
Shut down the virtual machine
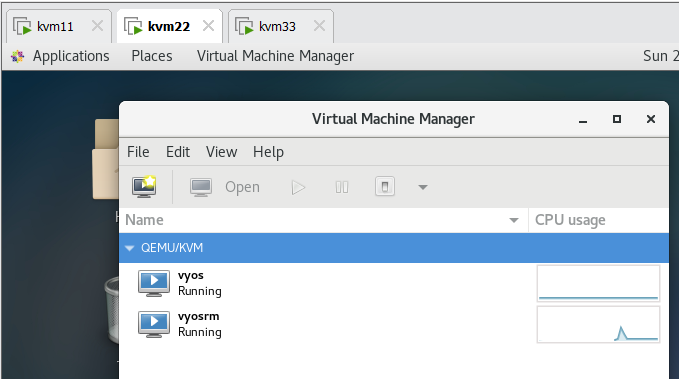(385, 187)
